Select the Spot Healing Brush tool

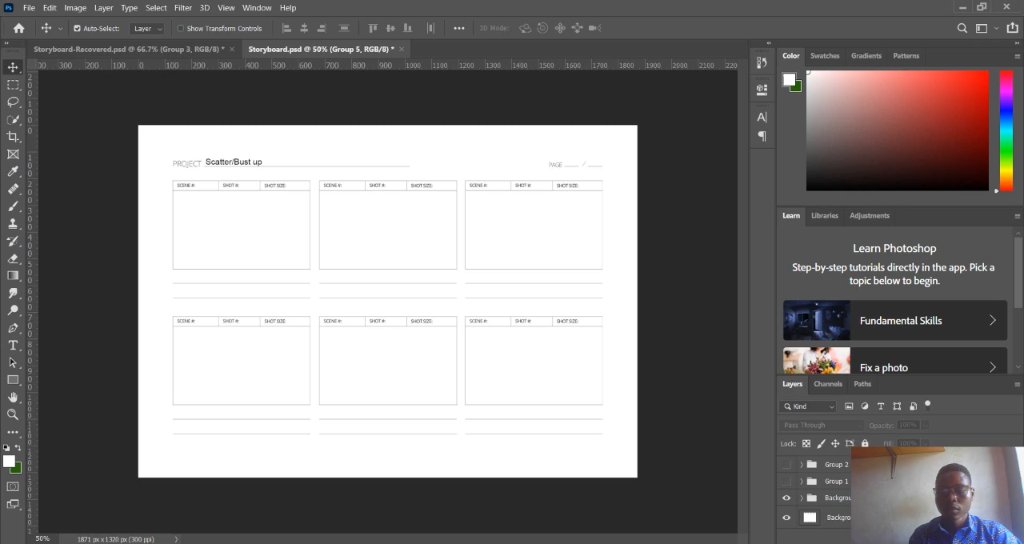point(12,189)
